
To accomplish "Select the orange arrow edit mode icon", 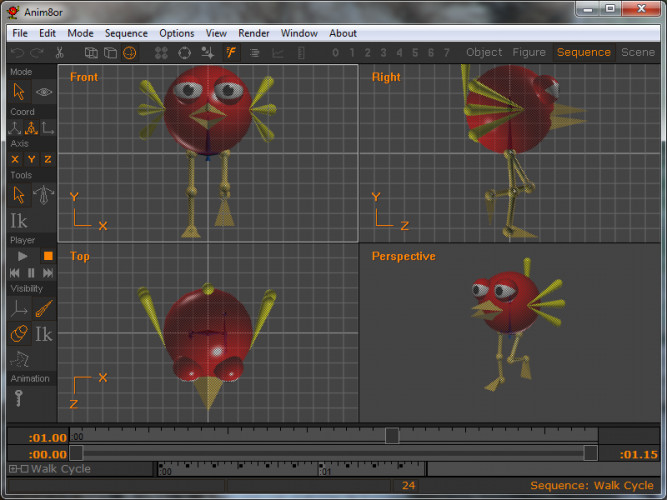I will 19,91.
